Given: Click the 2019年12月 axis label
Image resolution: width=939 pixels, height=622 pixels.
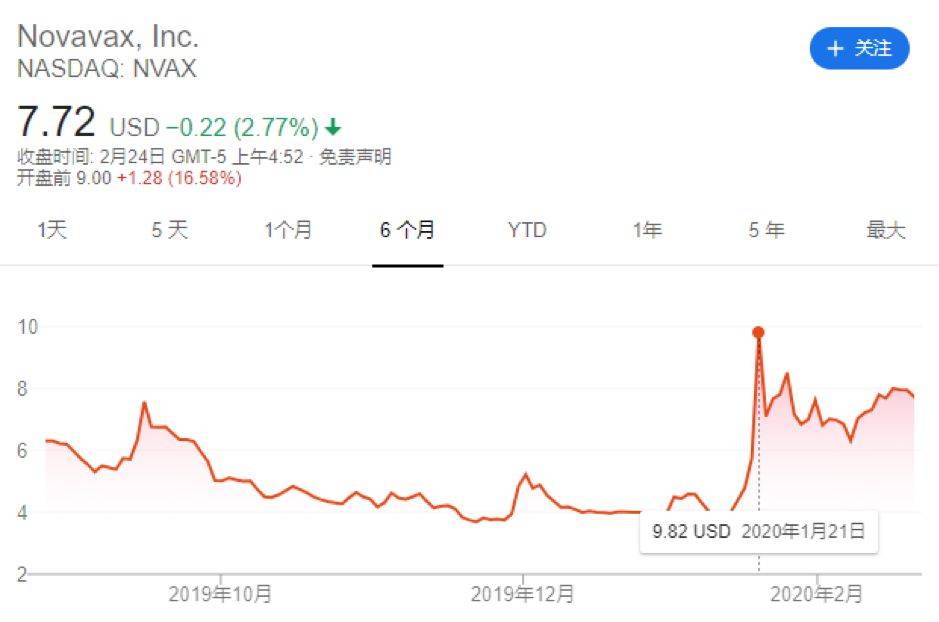Looking at the screenshot, I should point(522,594).
